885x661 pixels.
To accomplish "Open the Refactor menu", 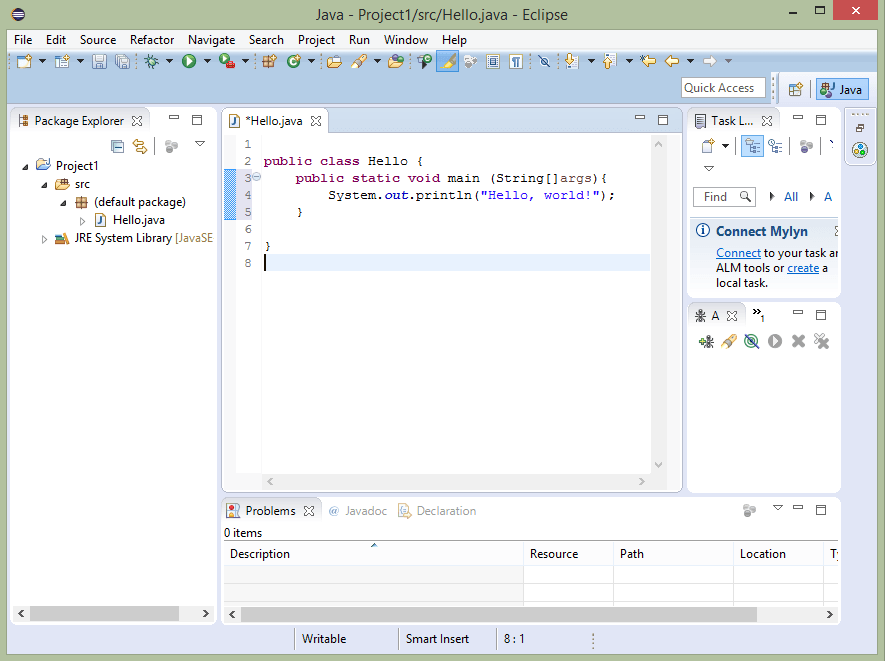I will pyautogui.click(x=152, y=40).
